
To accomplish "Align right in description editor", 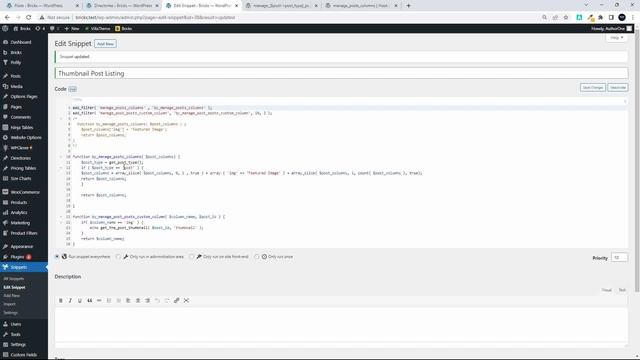I will click(x=148, y=300).
